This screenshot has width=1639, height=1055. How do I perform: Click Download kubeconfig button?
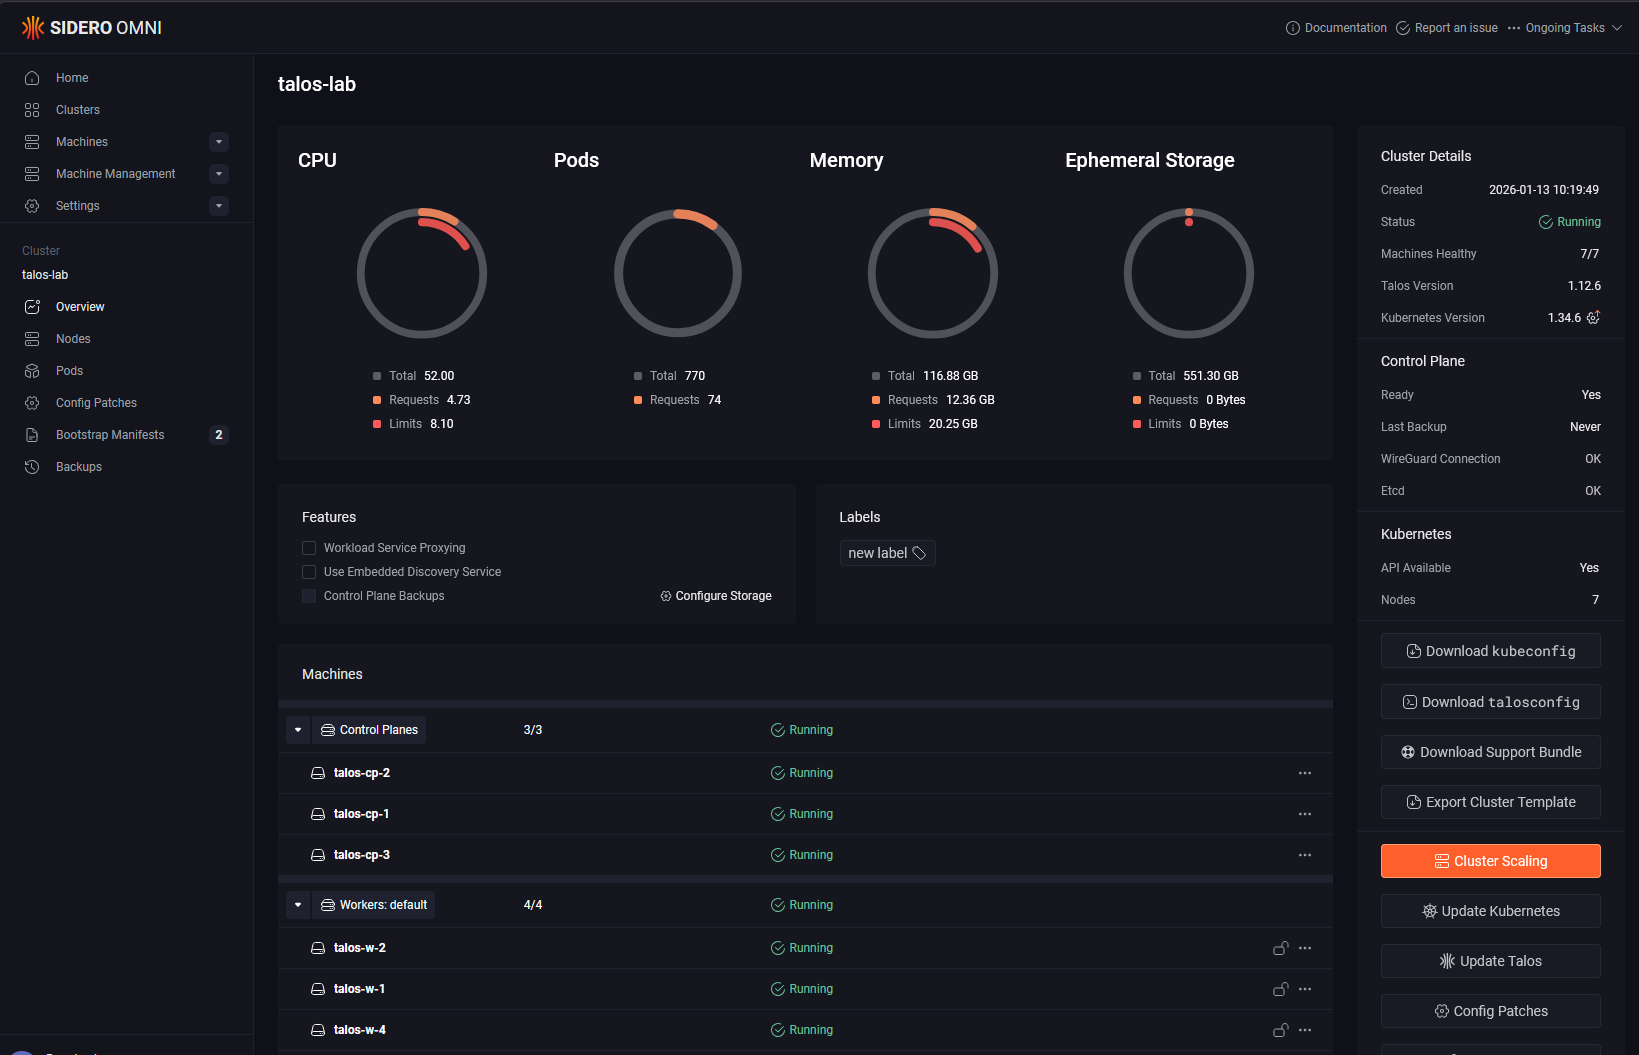pos(1490,651)
